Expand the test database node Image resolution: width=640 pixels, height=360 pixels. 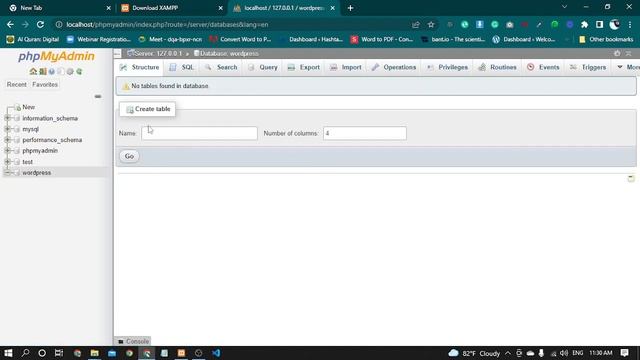coord(7,162)
